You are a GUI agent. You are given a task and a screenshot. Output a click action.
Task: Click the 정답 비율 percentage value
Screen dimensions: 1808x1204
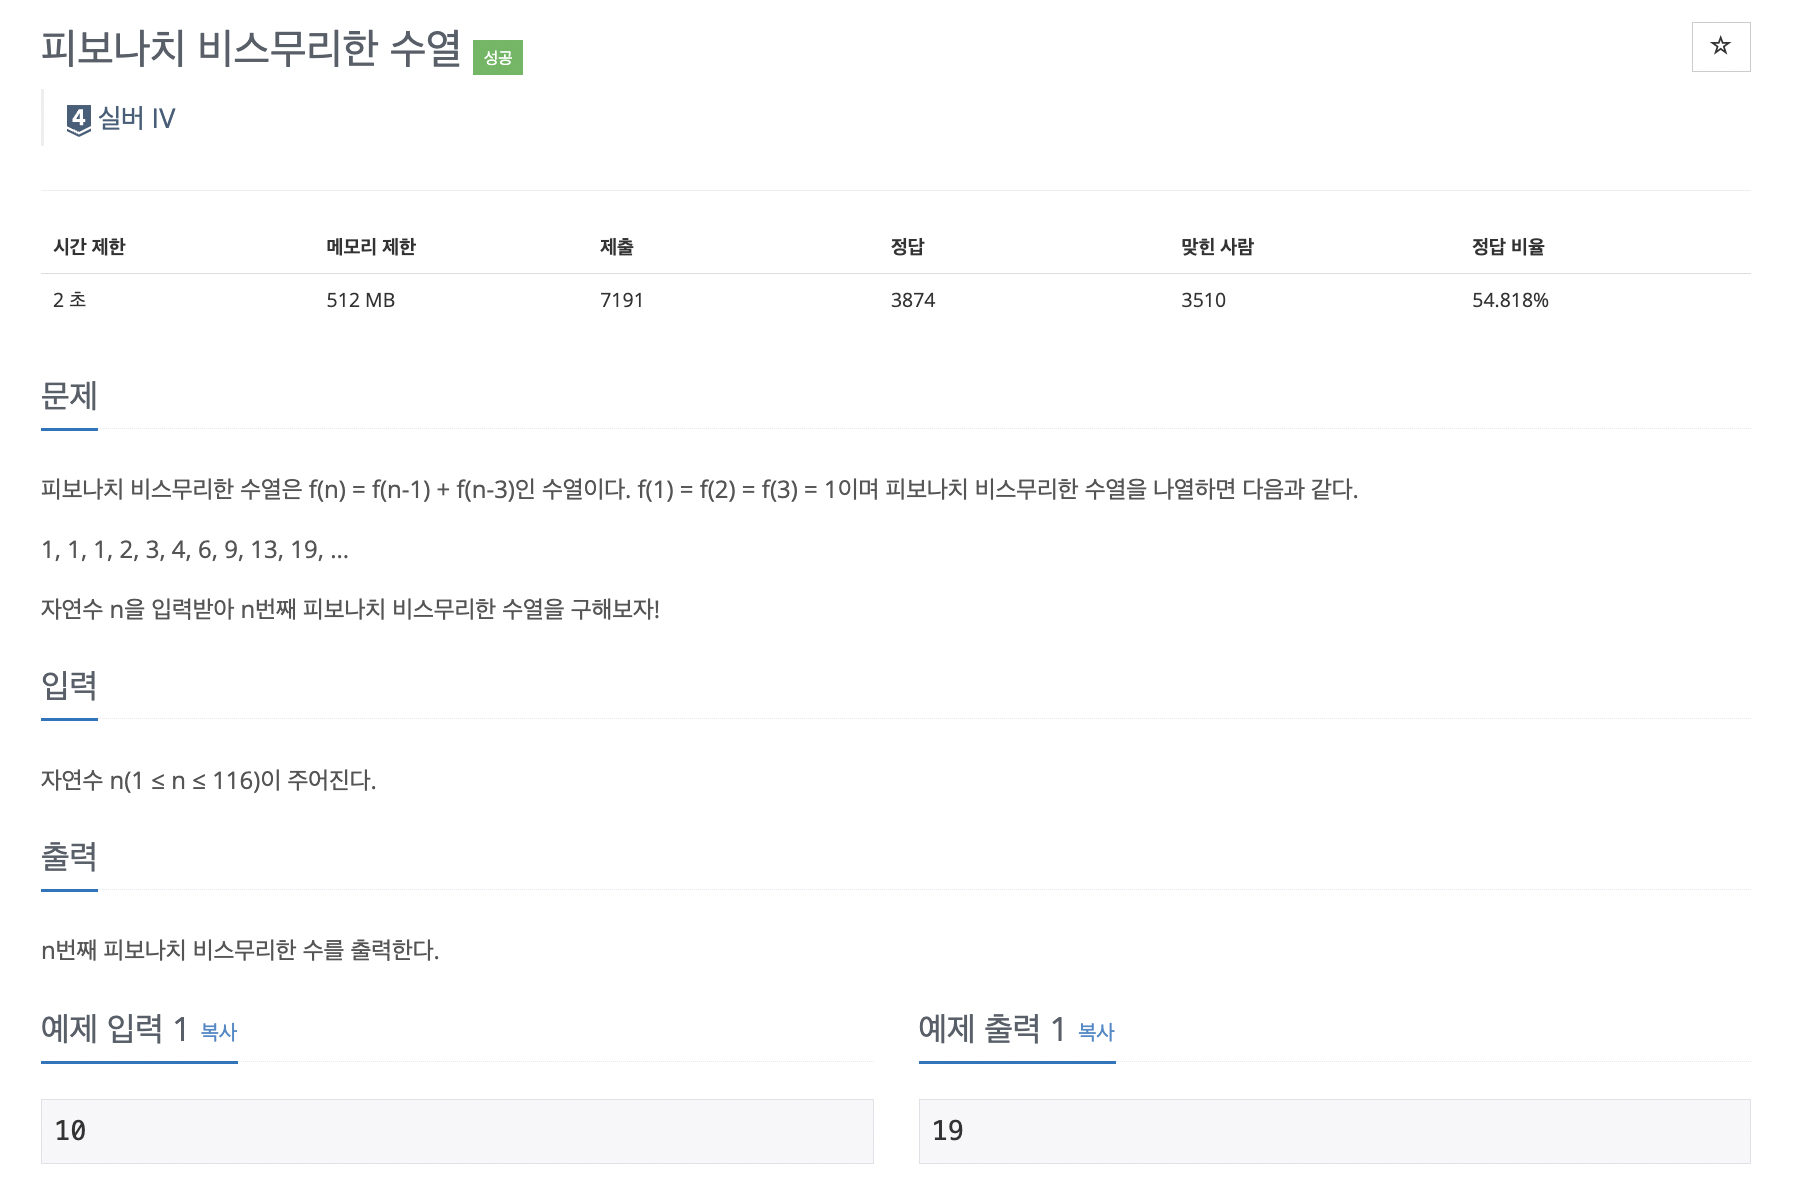1511,299
